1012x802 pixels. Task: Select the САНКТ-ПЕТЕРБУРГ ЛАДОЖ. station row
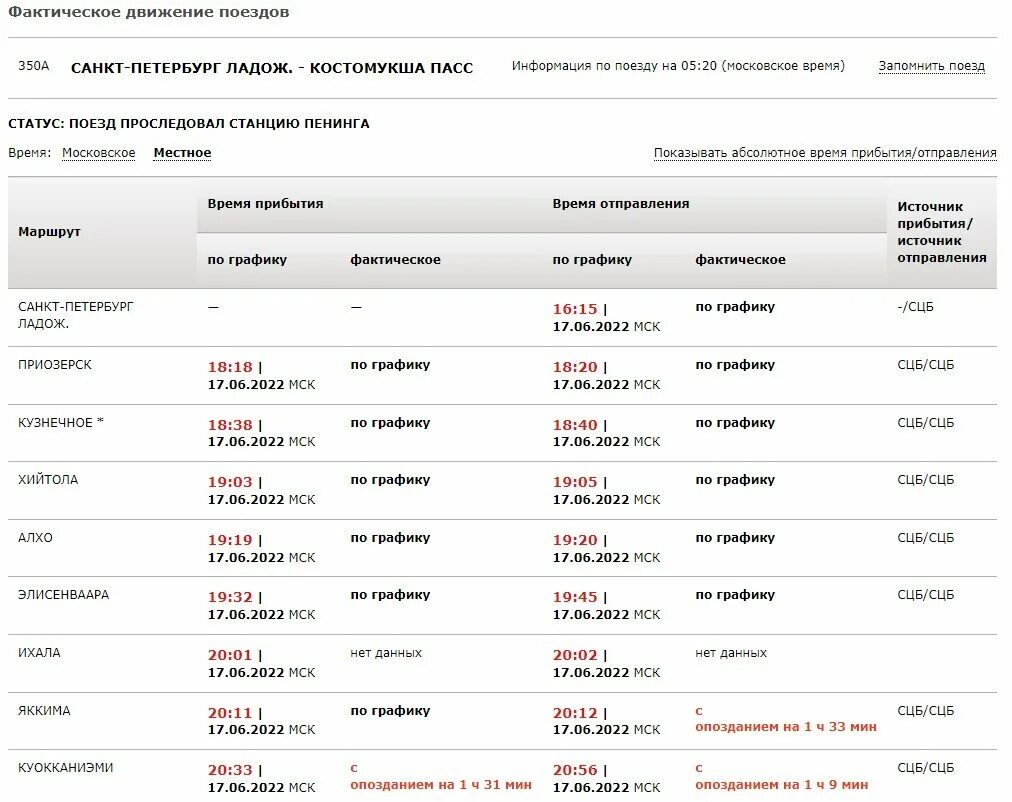(x=502, y=317)
